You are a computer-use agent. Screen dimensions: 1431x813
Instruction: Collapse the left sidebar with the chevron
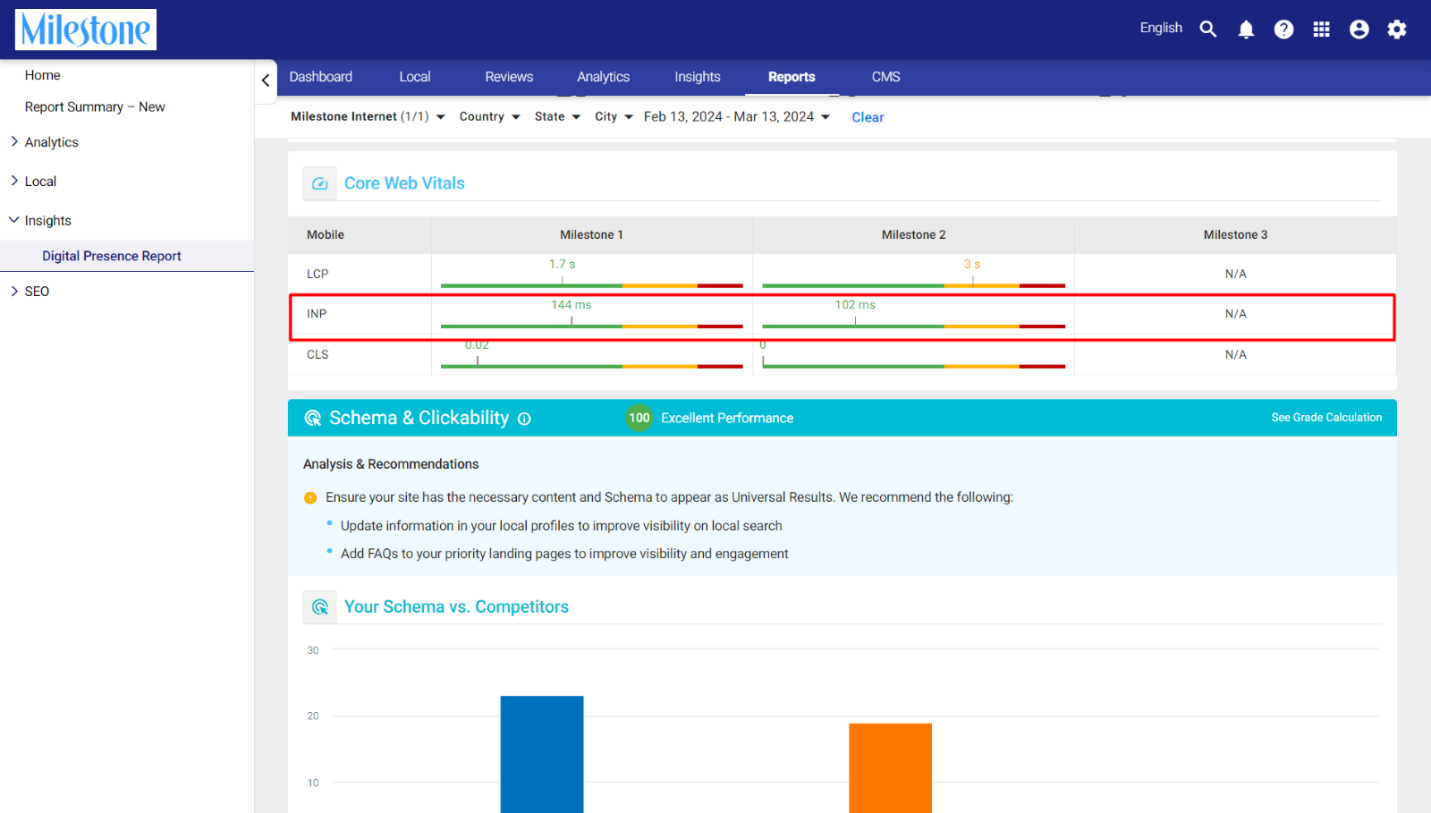click(x=266, y=81)
